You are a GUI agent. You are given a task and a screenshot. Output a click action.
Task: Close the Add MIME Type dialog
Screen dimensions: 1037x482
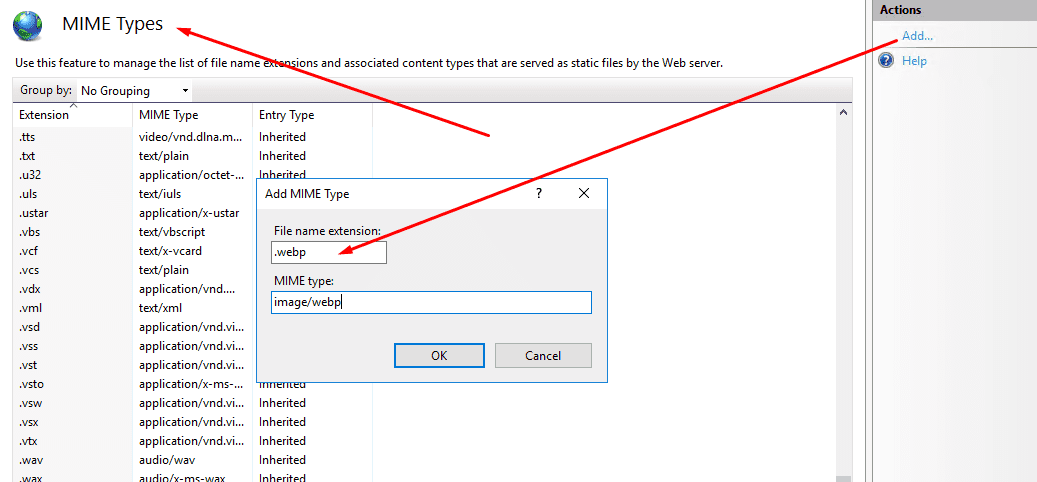pyautogui.click(x=583, y=194)
